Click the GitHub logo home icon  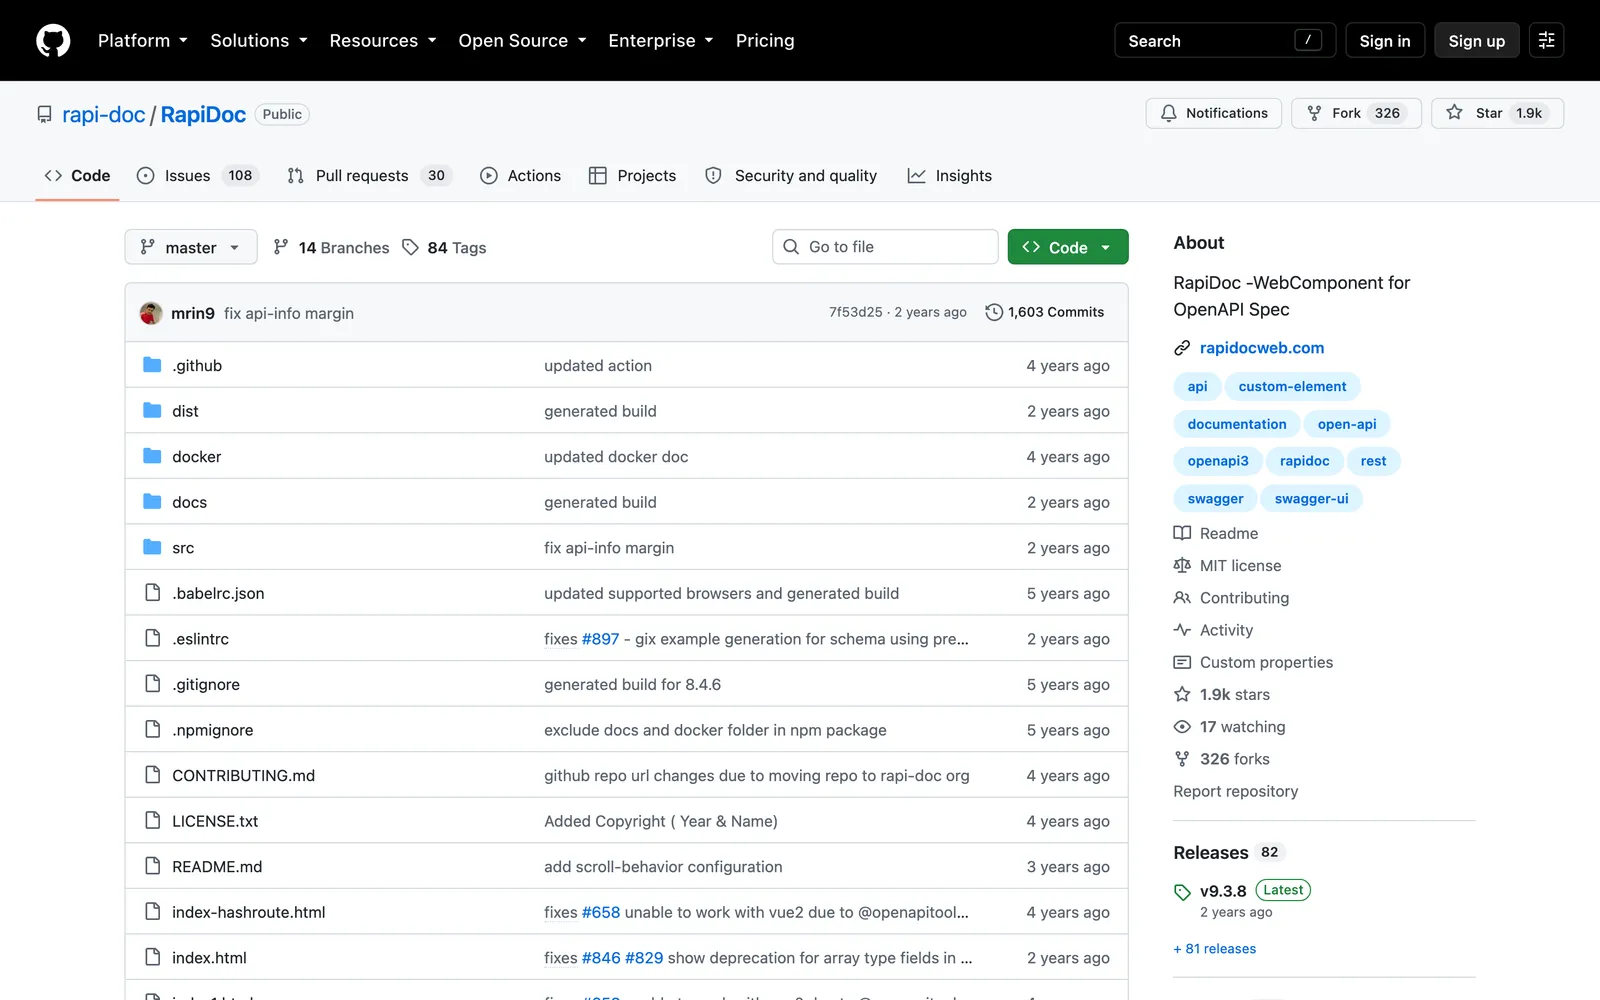coord(53,41)
